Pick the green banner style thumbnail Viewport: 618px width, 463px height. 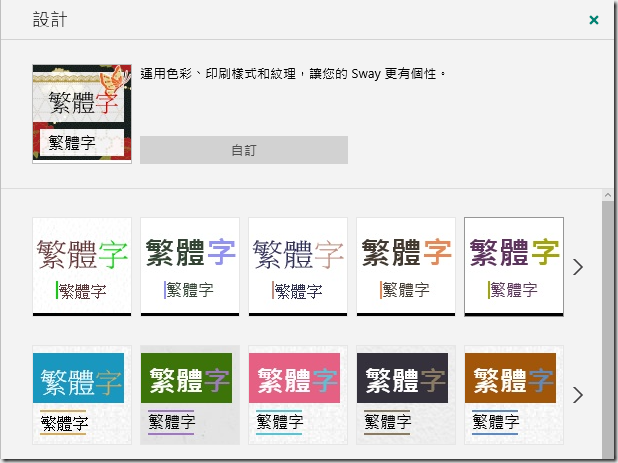point(190,395)
